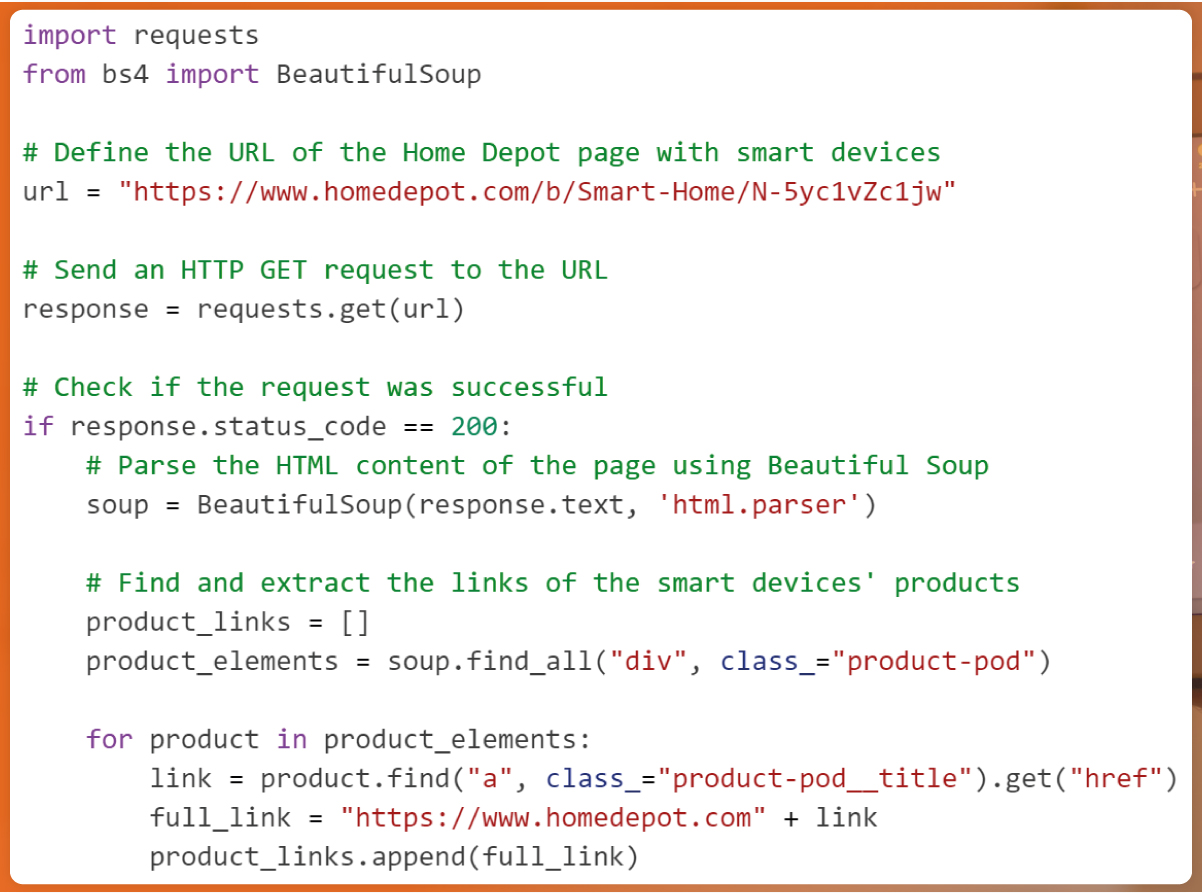Click the 'product_elements = soup.find_all' line
This screenshot has width=1202, height=893.
[x=569, y=661]
